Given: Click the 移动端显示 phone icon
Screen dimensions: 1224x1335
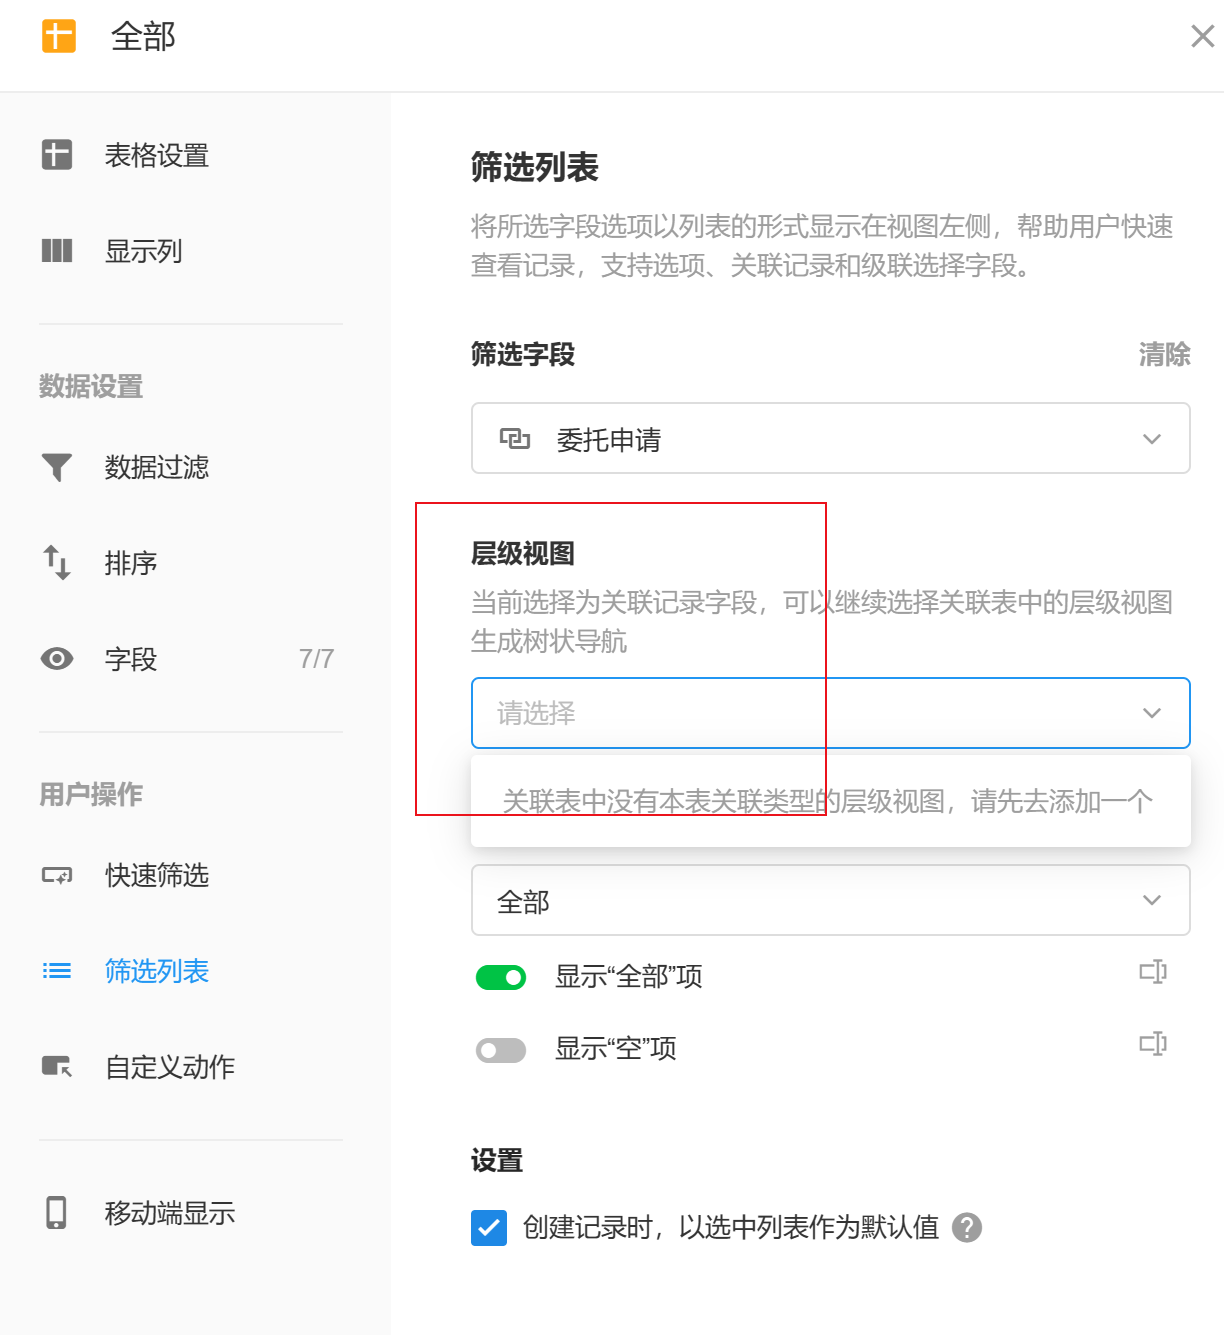Looking at the screenshot, I should click(x=57, y=1213).
